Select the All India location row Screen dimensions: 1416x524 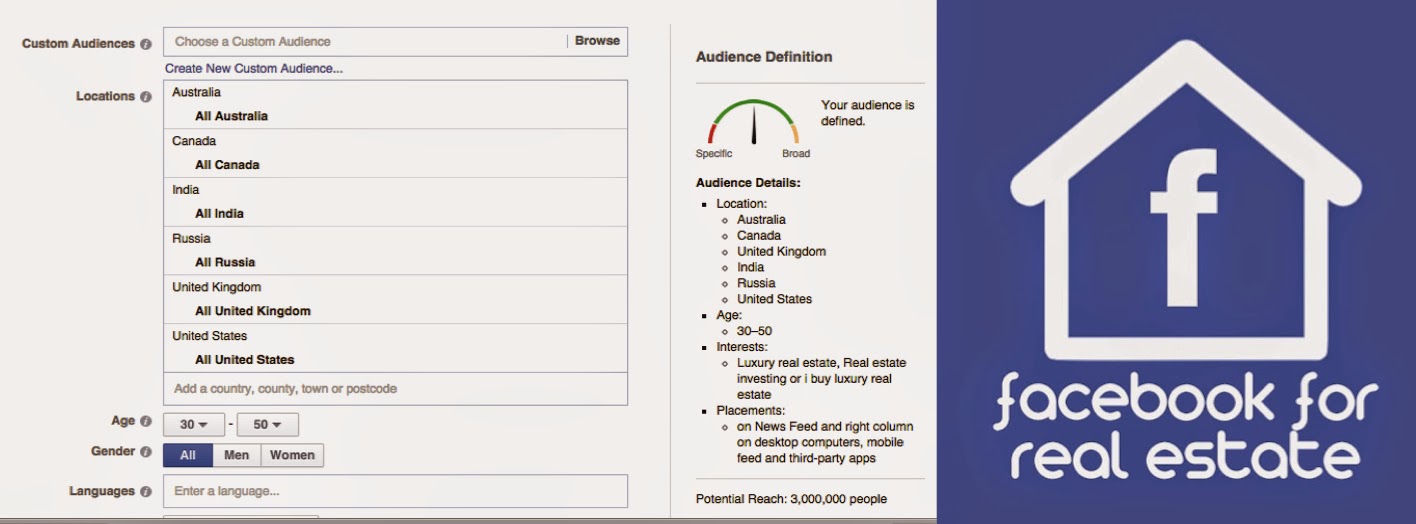click(x=395, y=214)
